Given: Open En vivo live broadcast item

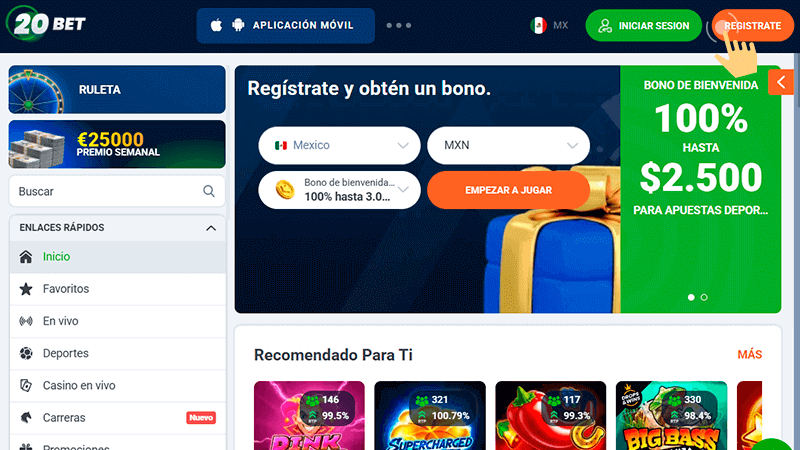Looking at the screenshot, I should (117, 321).
